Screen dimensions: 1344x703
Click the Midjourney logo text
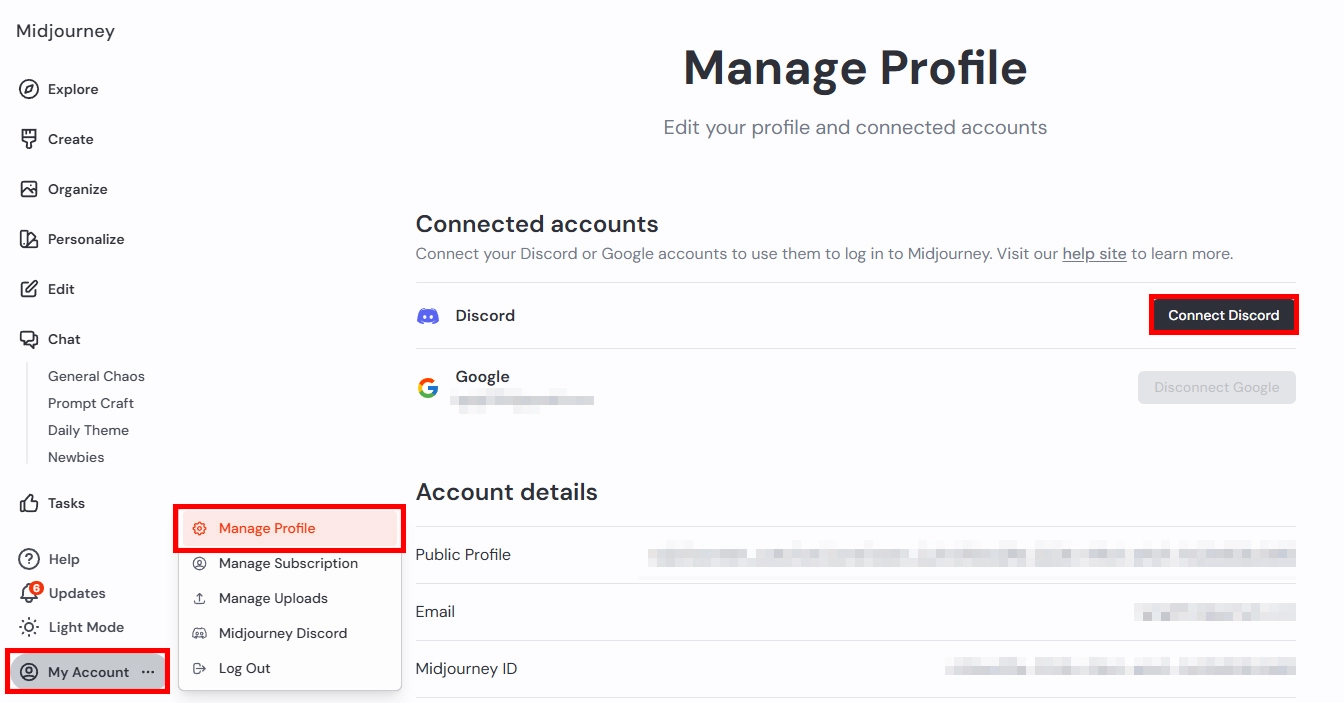coord(66,31)
